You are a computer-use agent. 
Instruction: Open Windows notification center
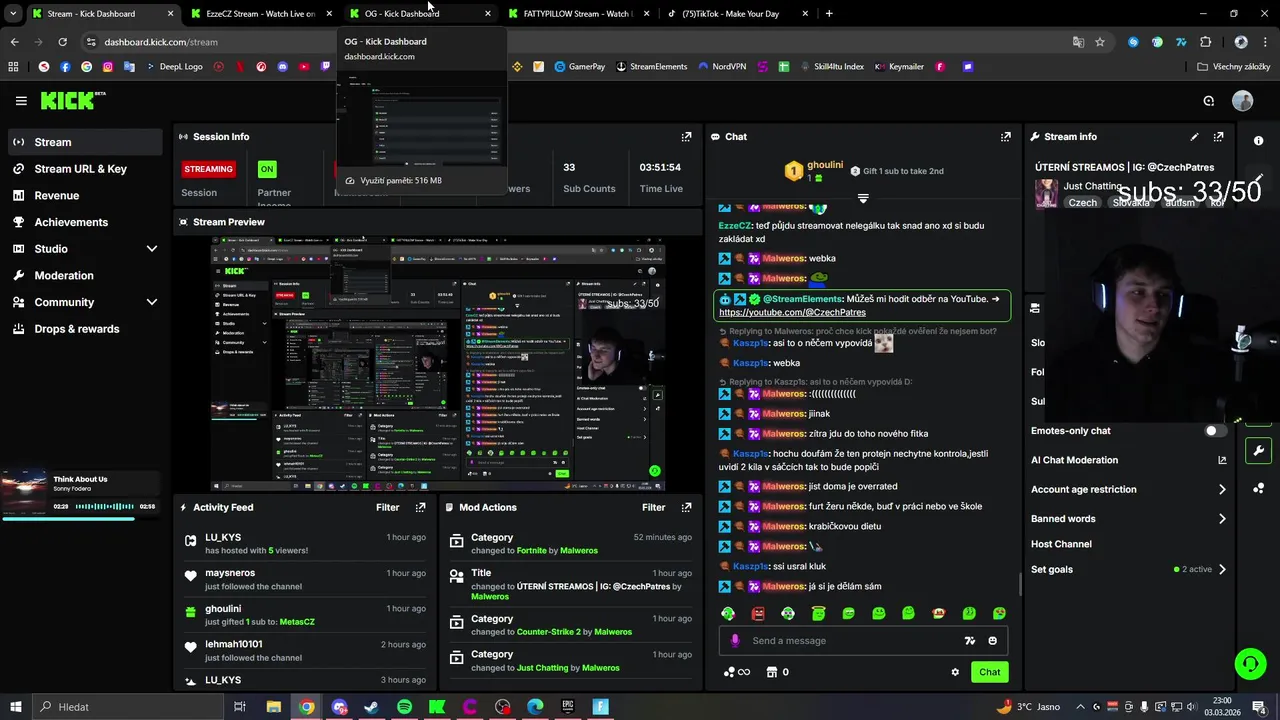(1260, 707)
